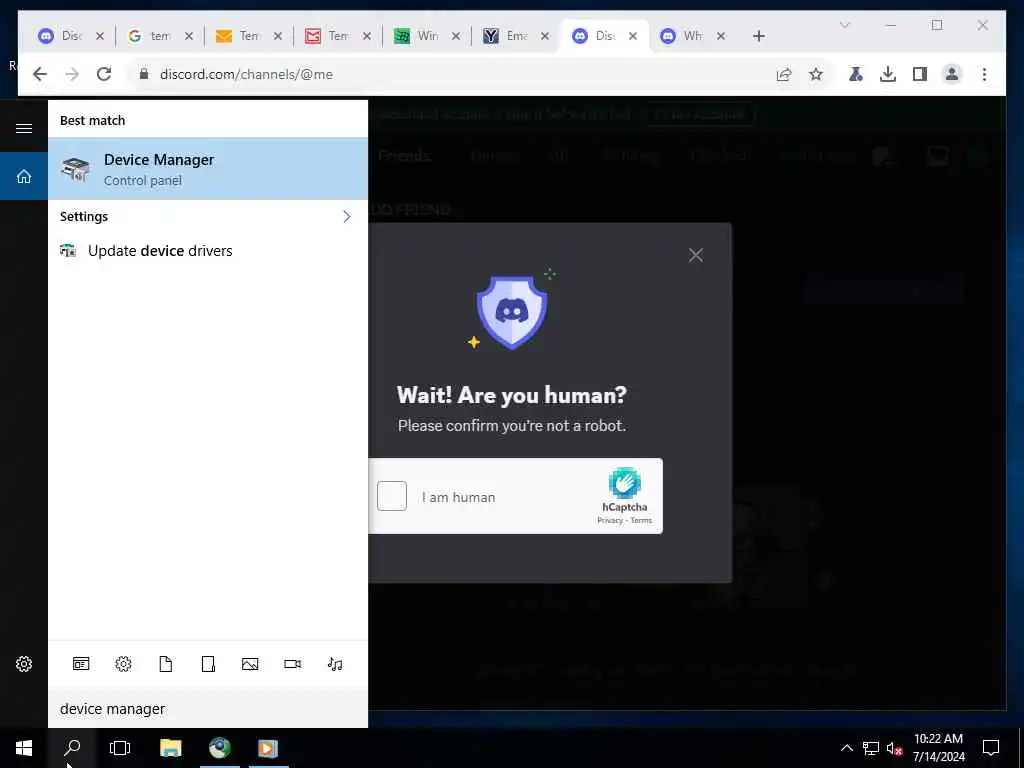Open Task View on taskbar
The image size is (1024, 768).
(x=120, y=748)
